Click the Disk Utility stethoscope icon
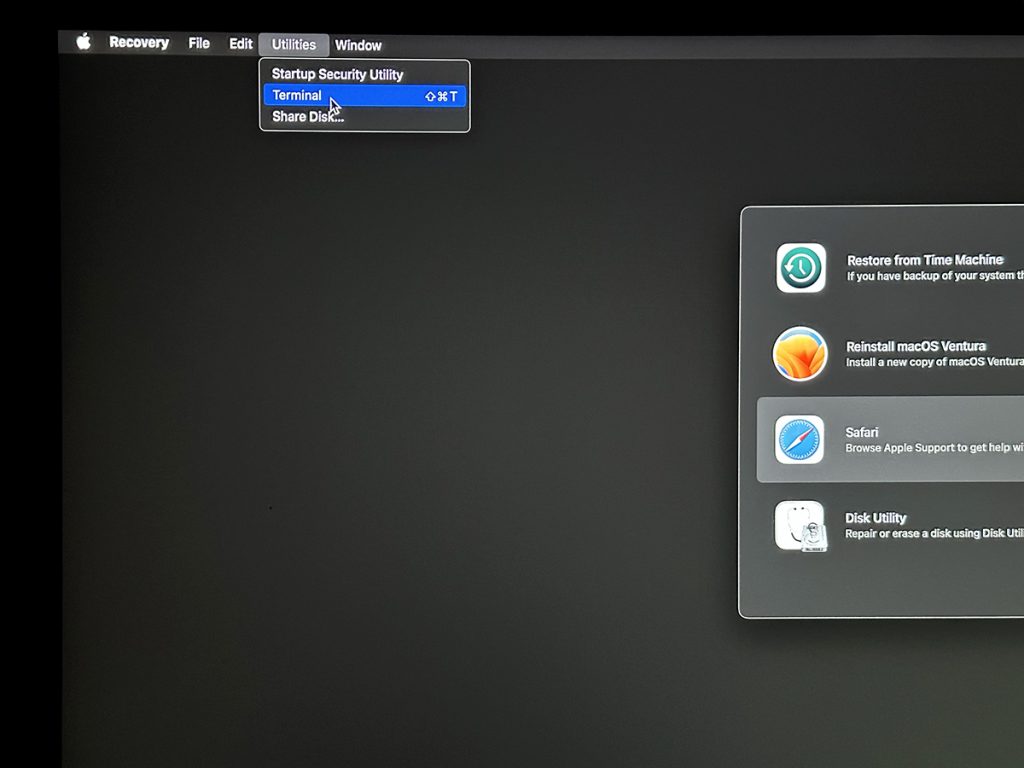This screenshot has width=1024, height=768. pyautogui.click(x=800, y=526)
